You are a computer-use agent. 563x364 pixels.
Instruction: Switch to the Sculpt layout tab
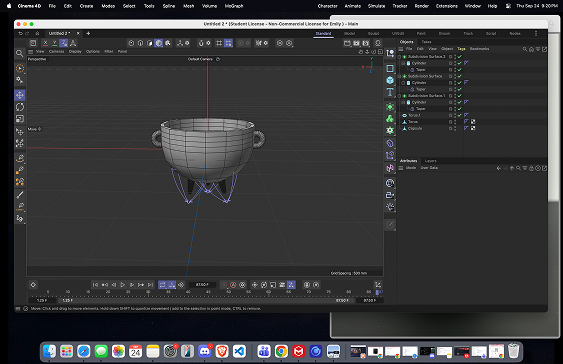[373, 33]
